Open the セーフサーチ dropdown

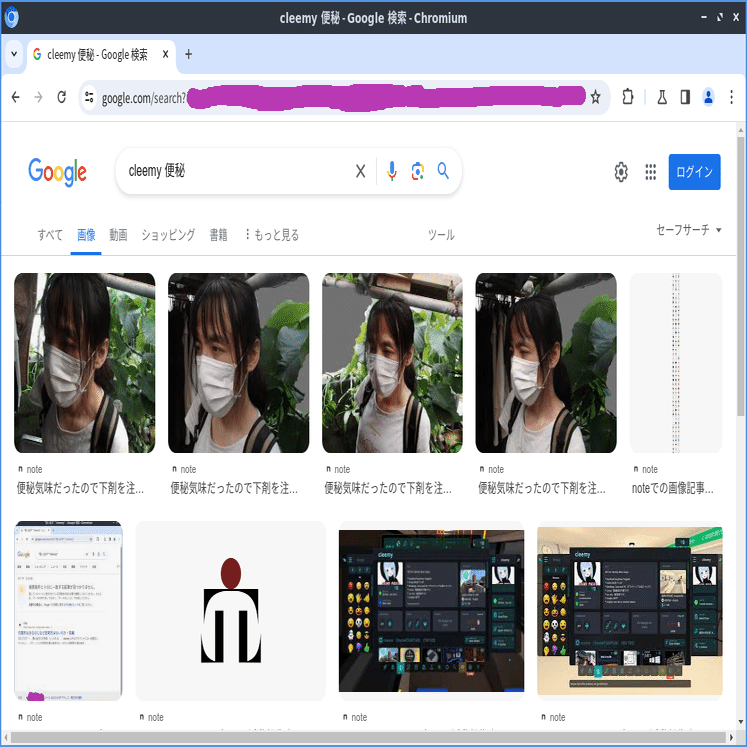pos(689,230)
